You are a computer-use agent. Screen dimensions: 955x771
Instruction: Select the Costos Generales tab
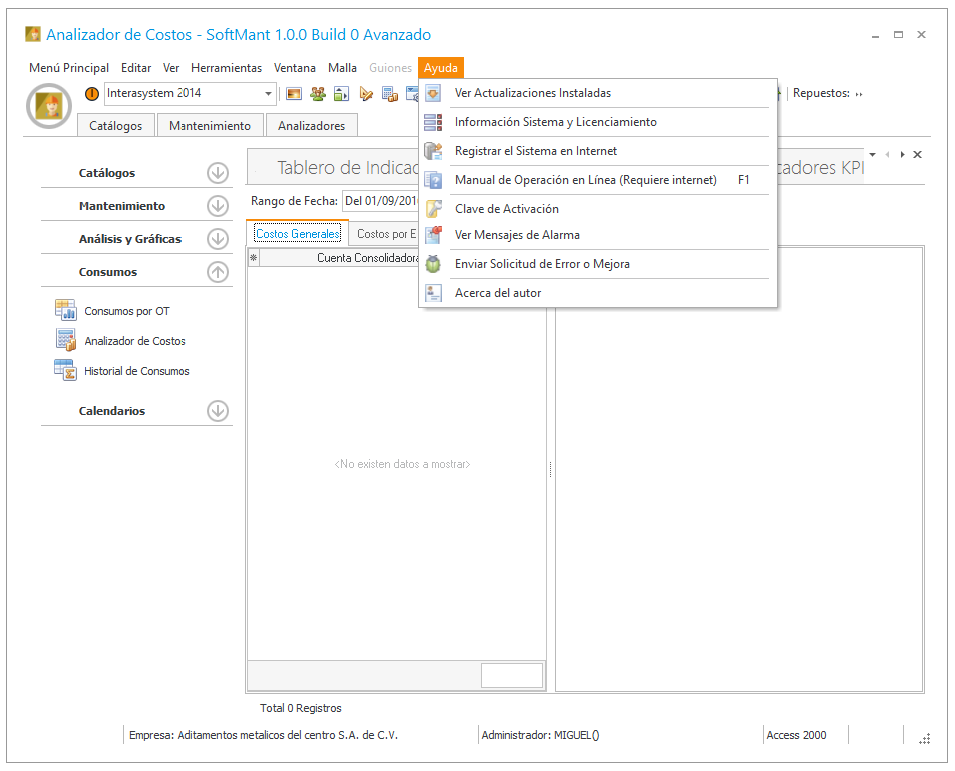tap(297, 234)
